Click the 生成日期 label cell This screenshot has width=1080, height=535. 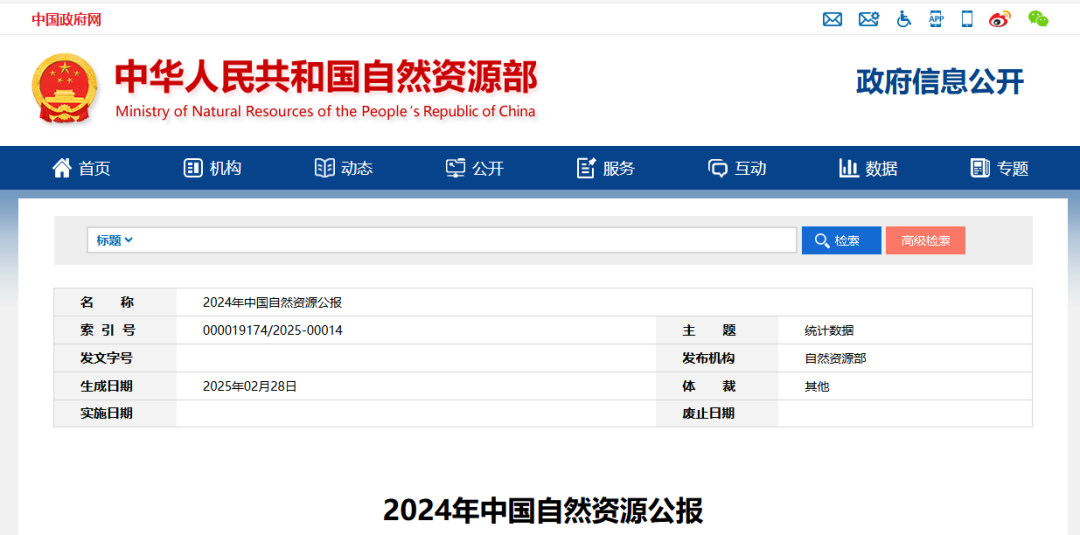115,386
